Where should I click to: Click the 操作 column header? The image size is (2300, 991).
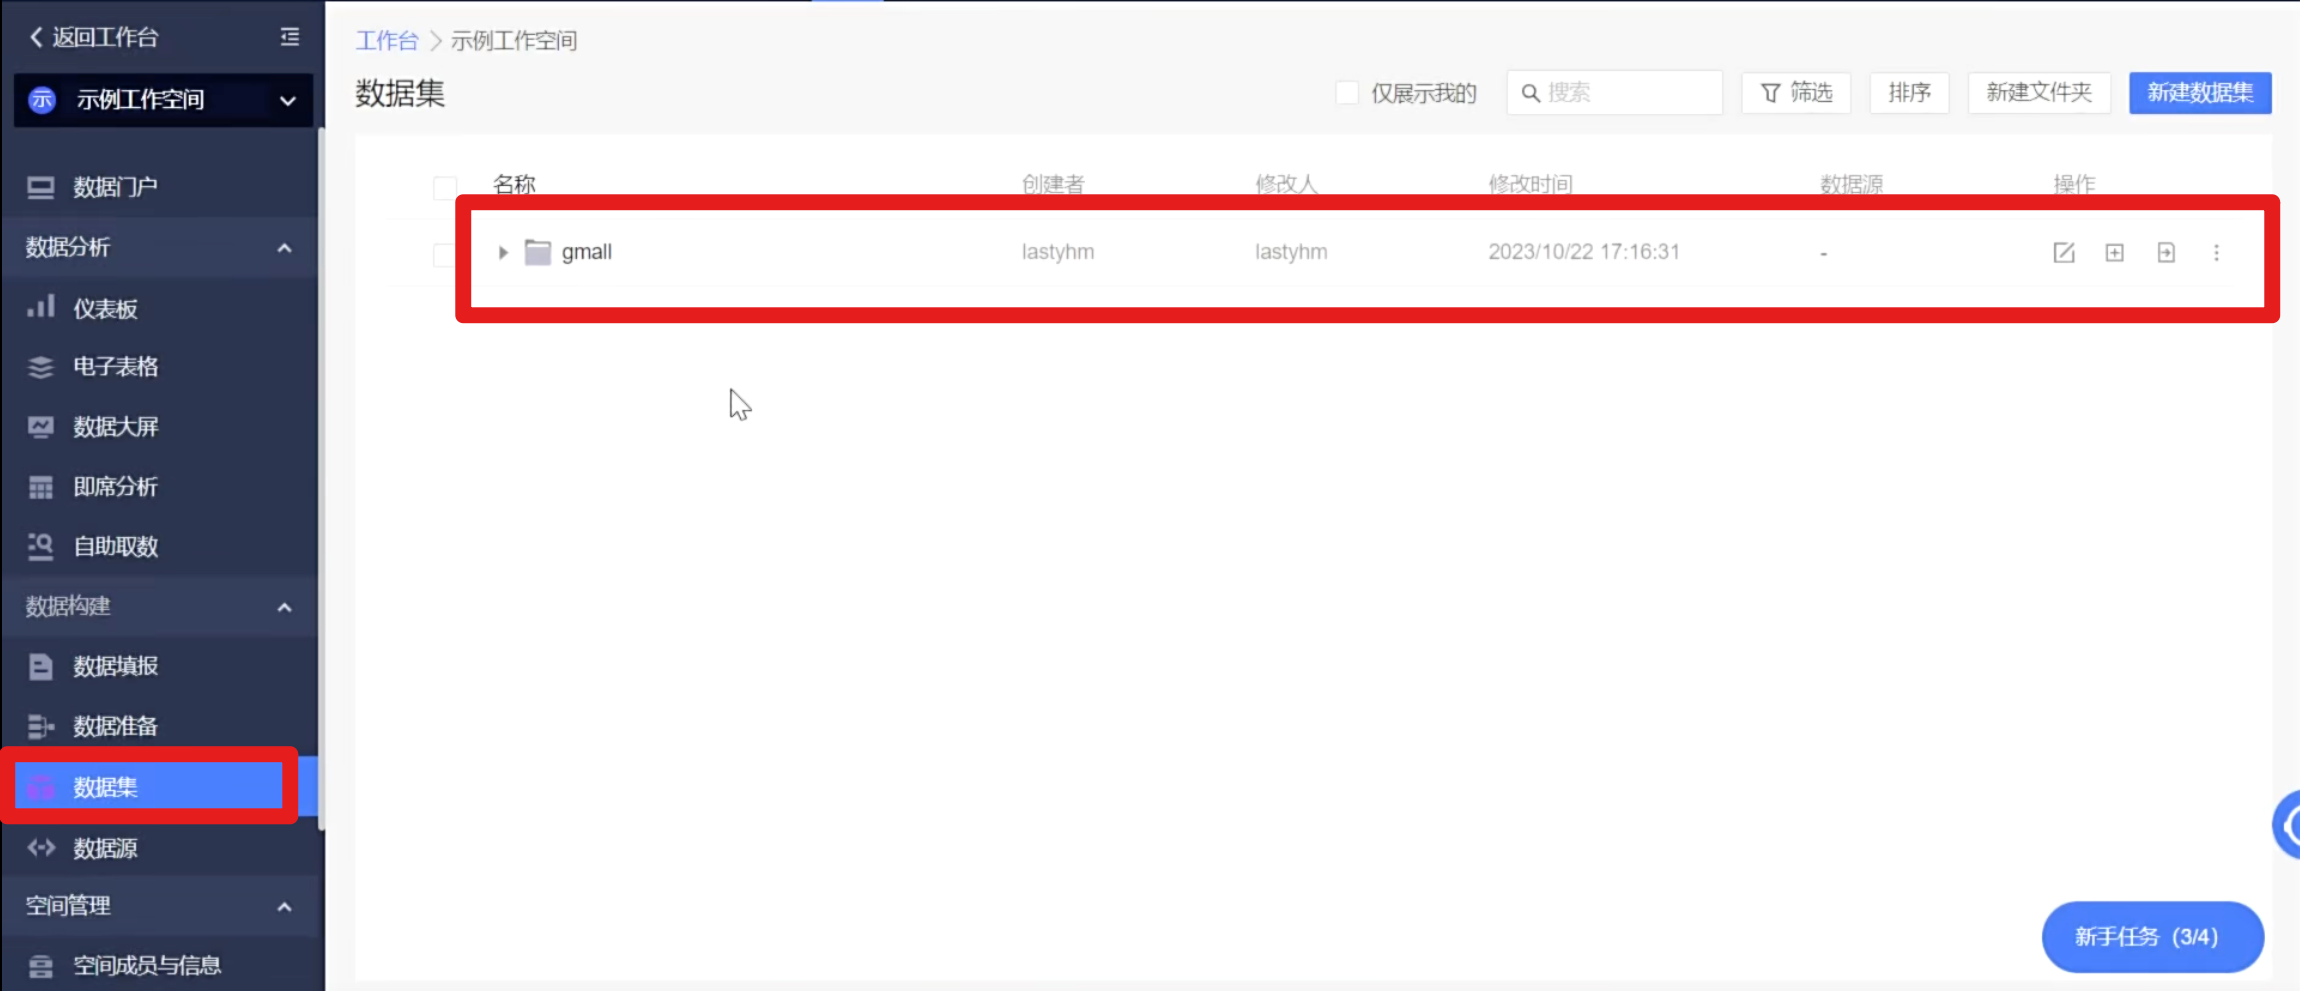[x=2074, y=184]
